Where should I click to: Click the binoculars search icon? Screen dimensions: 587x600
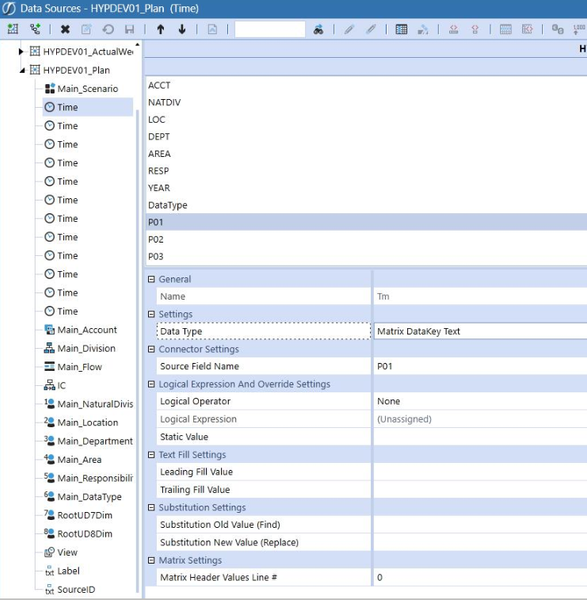click(318, 29)
